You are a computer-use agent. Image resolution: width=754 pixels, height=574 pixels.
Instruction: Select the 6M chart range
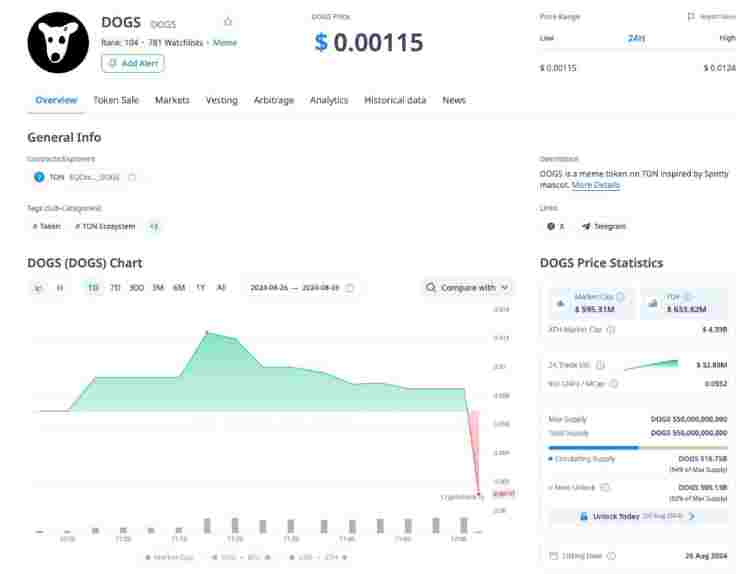(x=179, y=288)
